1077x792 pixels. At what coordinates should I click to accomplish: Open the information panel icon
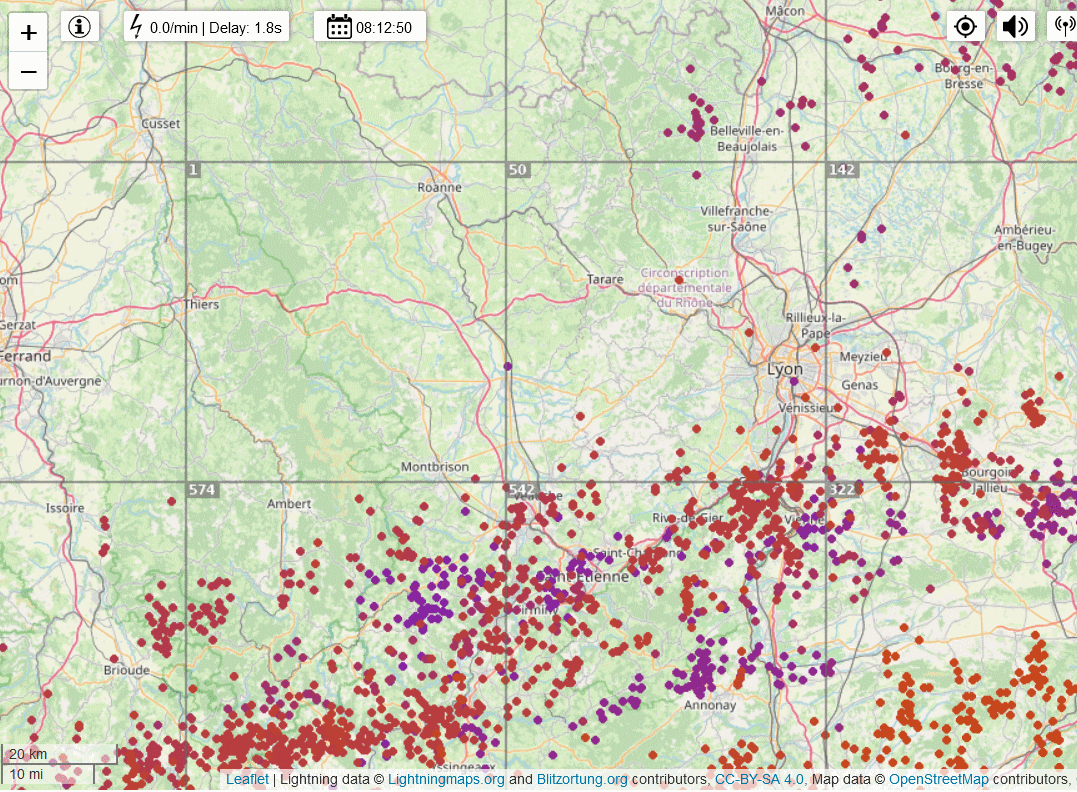pos(80,27)
